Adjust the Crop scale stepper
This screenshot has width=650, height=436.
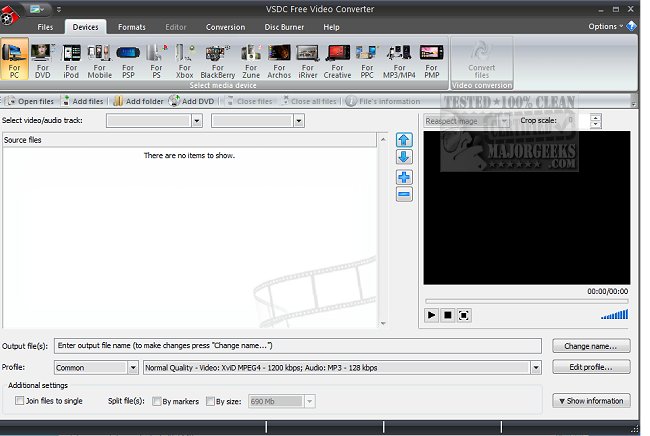click(x=596, y=121)
